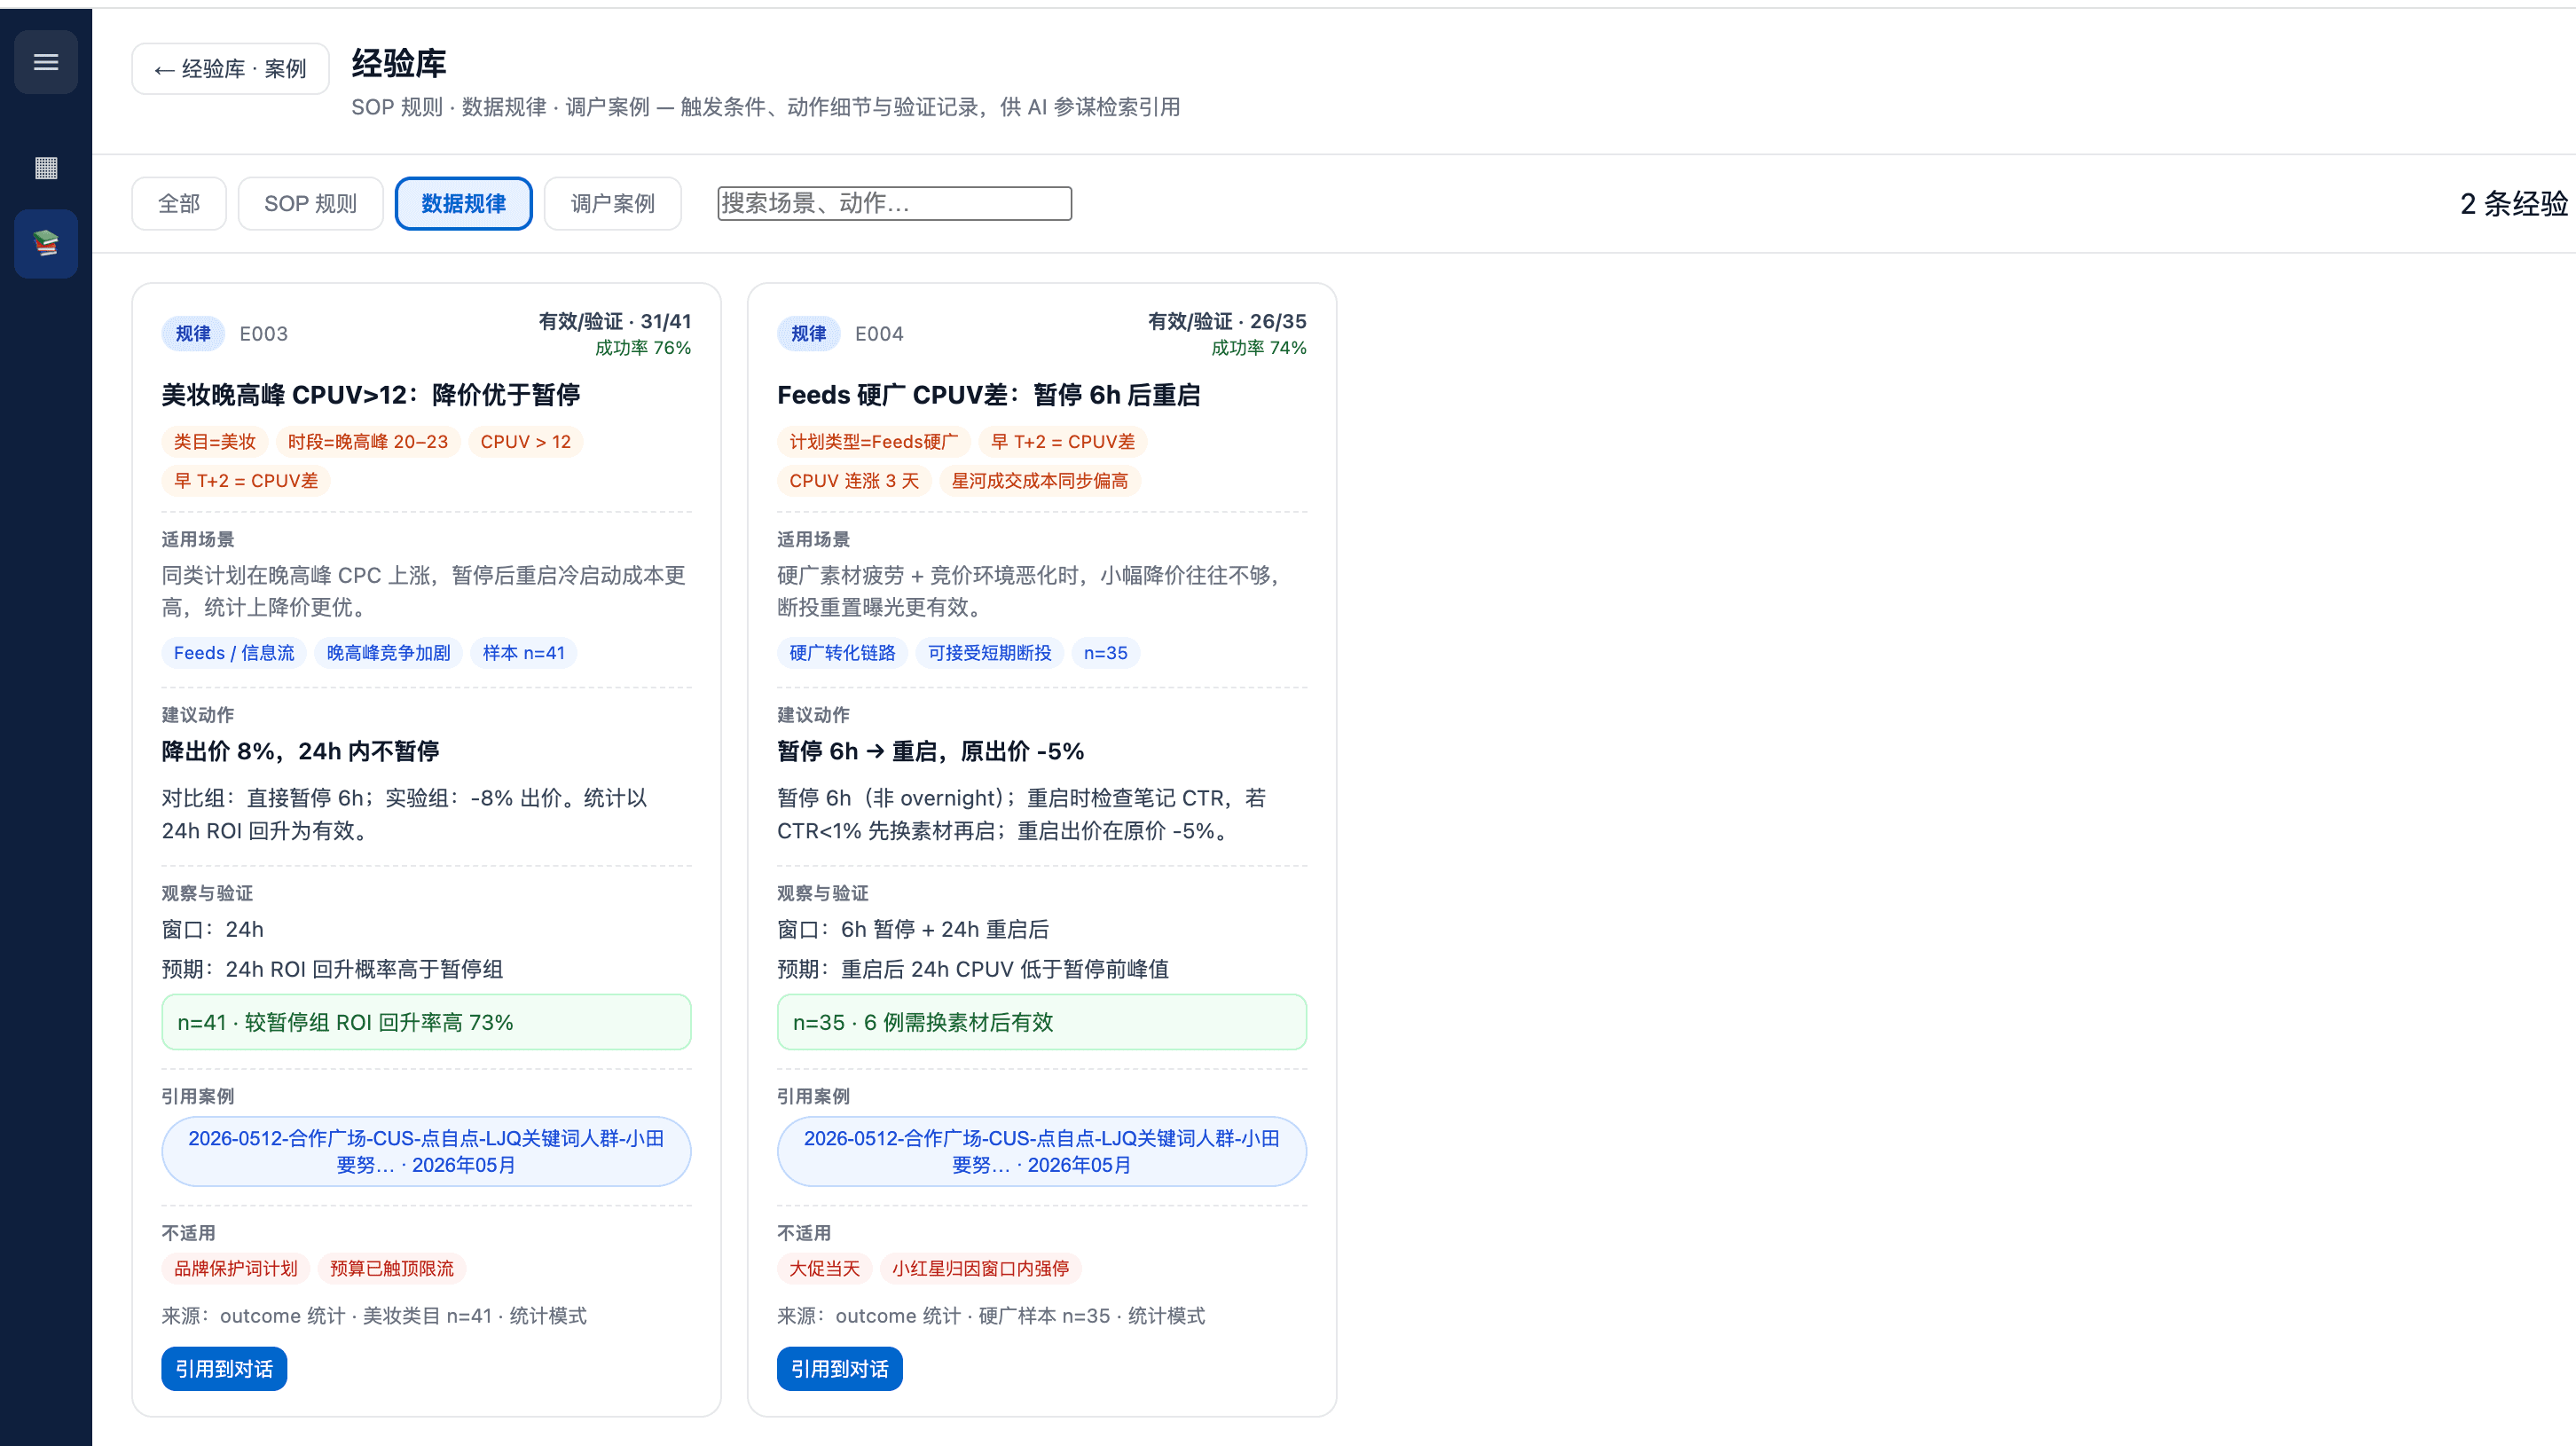This screenshot has width=2576, height=1446.
Task: Click the 样本 n=41 tag
Action: coord(523,653)
